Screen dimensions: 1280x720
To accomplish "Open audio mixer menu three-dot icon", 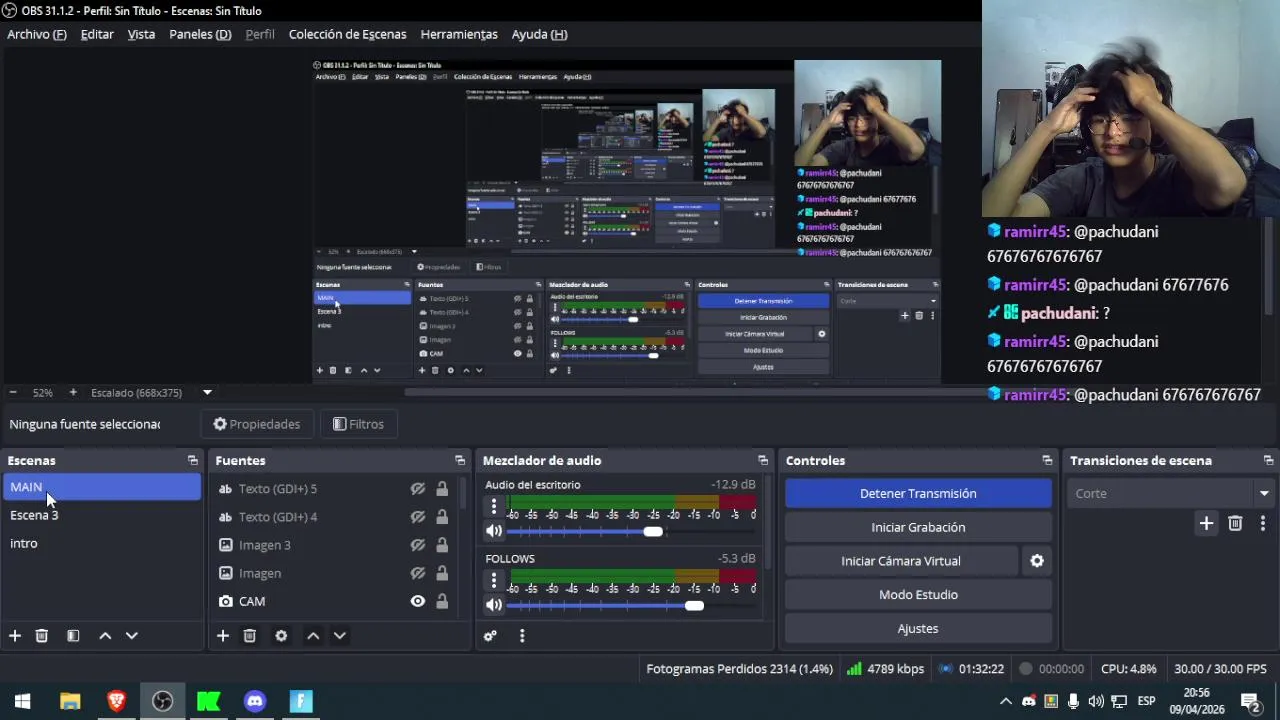I will click(522, 636).
